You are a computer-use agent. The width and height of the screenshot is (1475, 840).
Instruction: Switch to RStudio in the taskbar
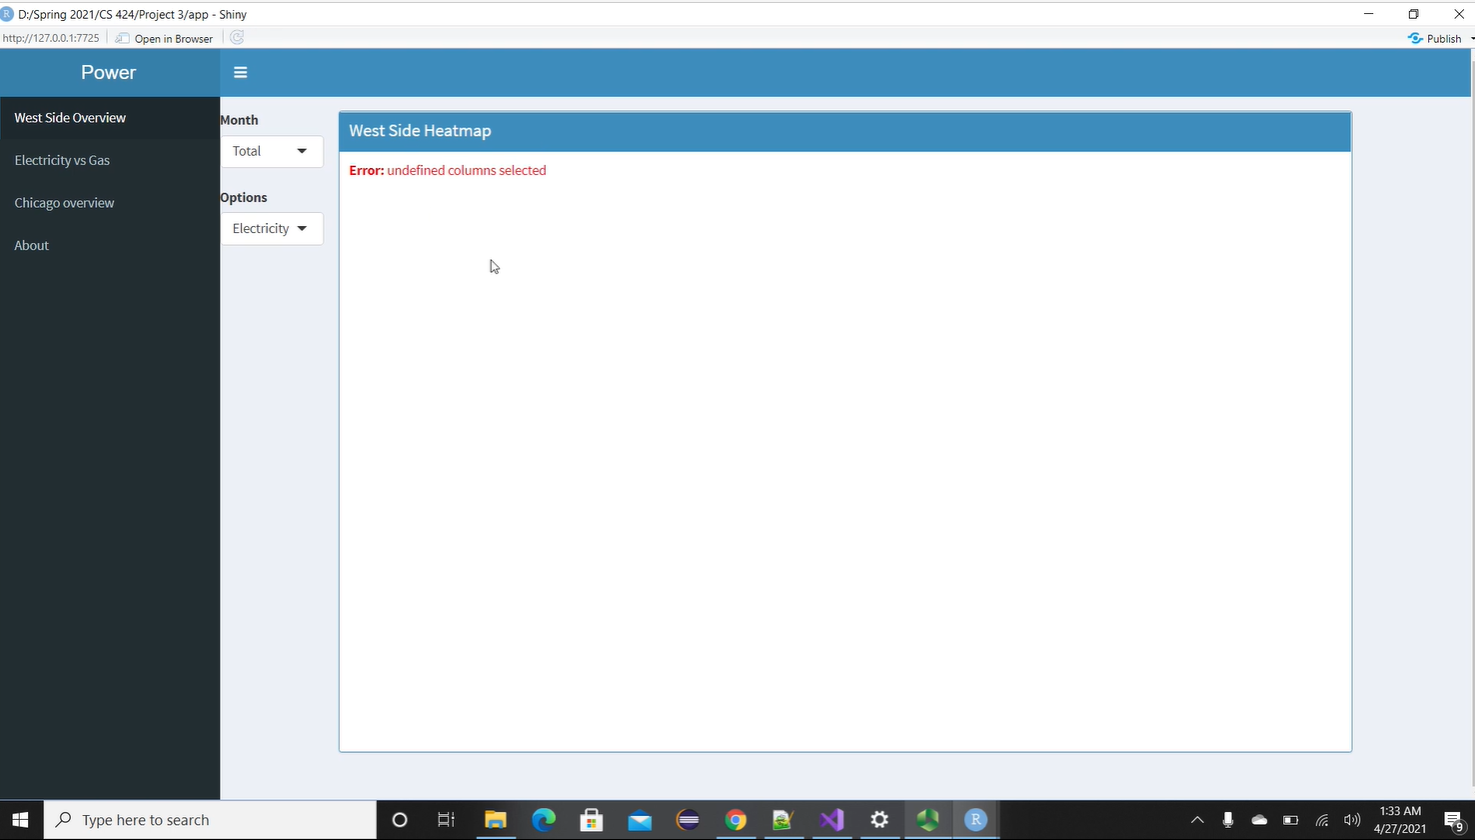pos(976,820)
